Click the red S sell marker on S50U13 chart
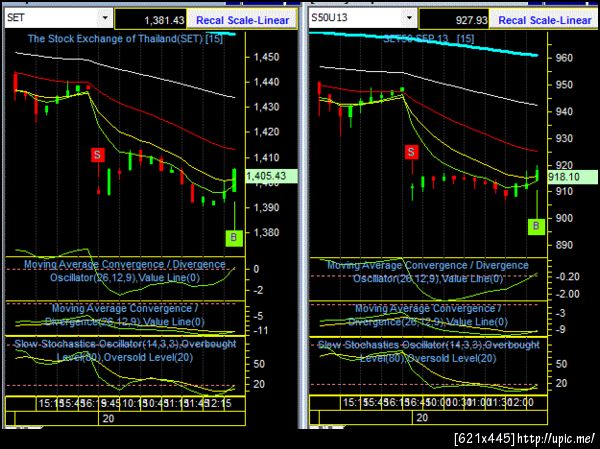Screen dimensions: 600x449 point(411,152)
